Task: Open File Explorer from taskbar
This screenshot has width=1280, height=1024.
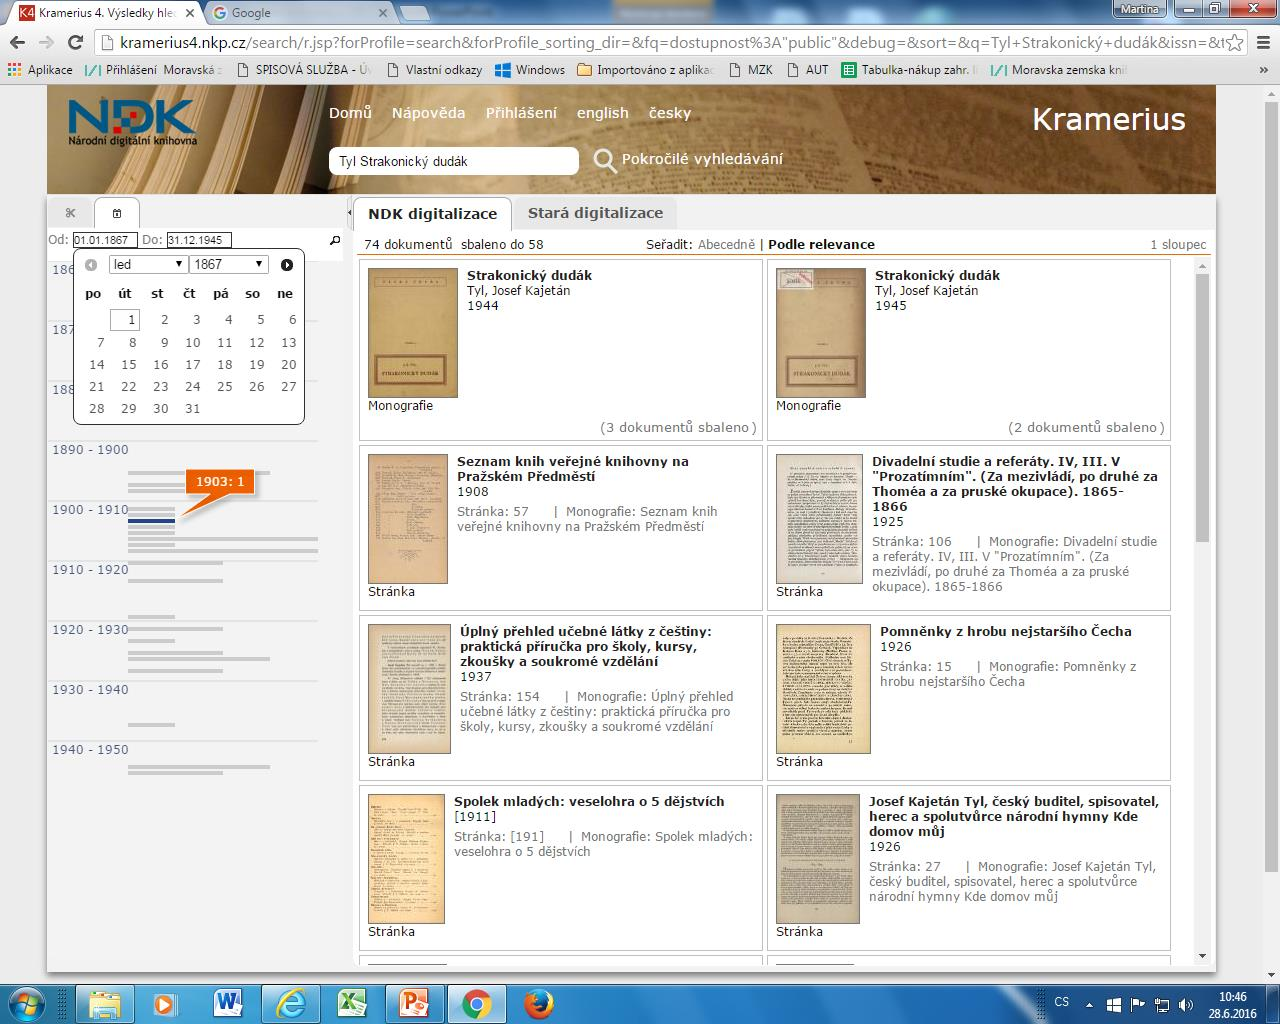Action: (104, 1003)
